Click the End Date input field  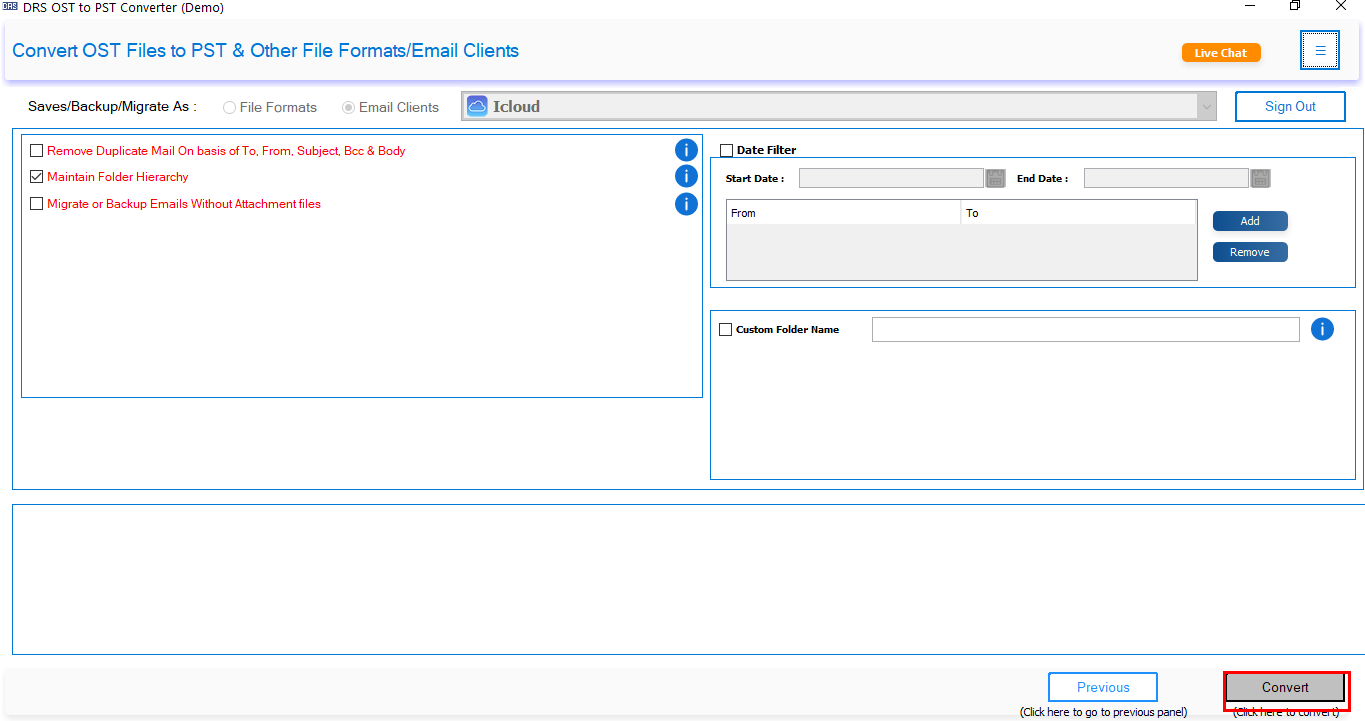coord(1166,178)
